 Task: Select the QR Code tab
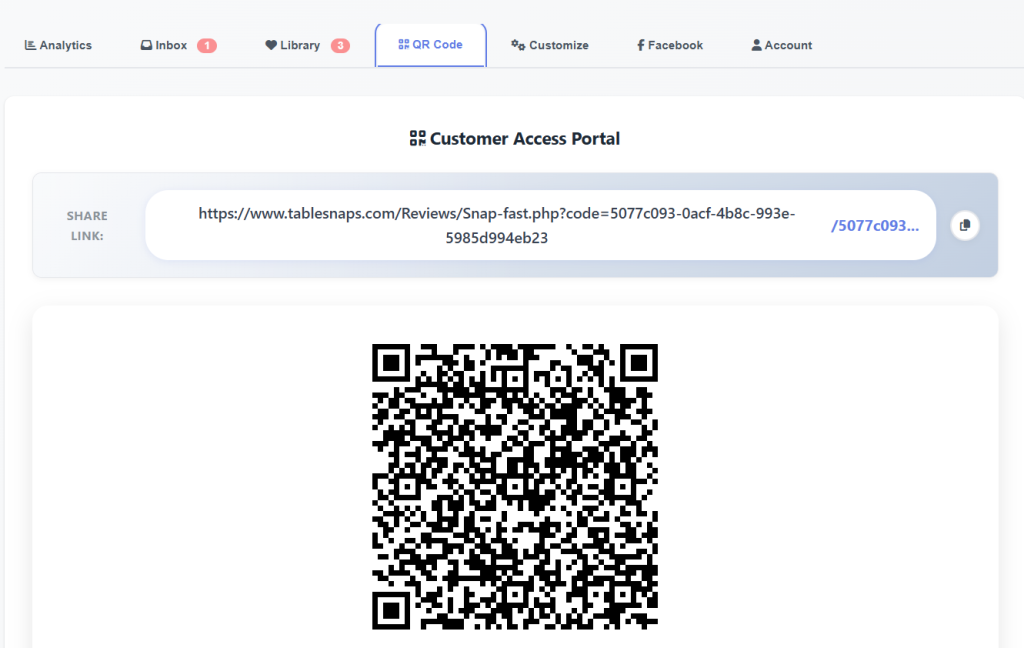(430, 44)
